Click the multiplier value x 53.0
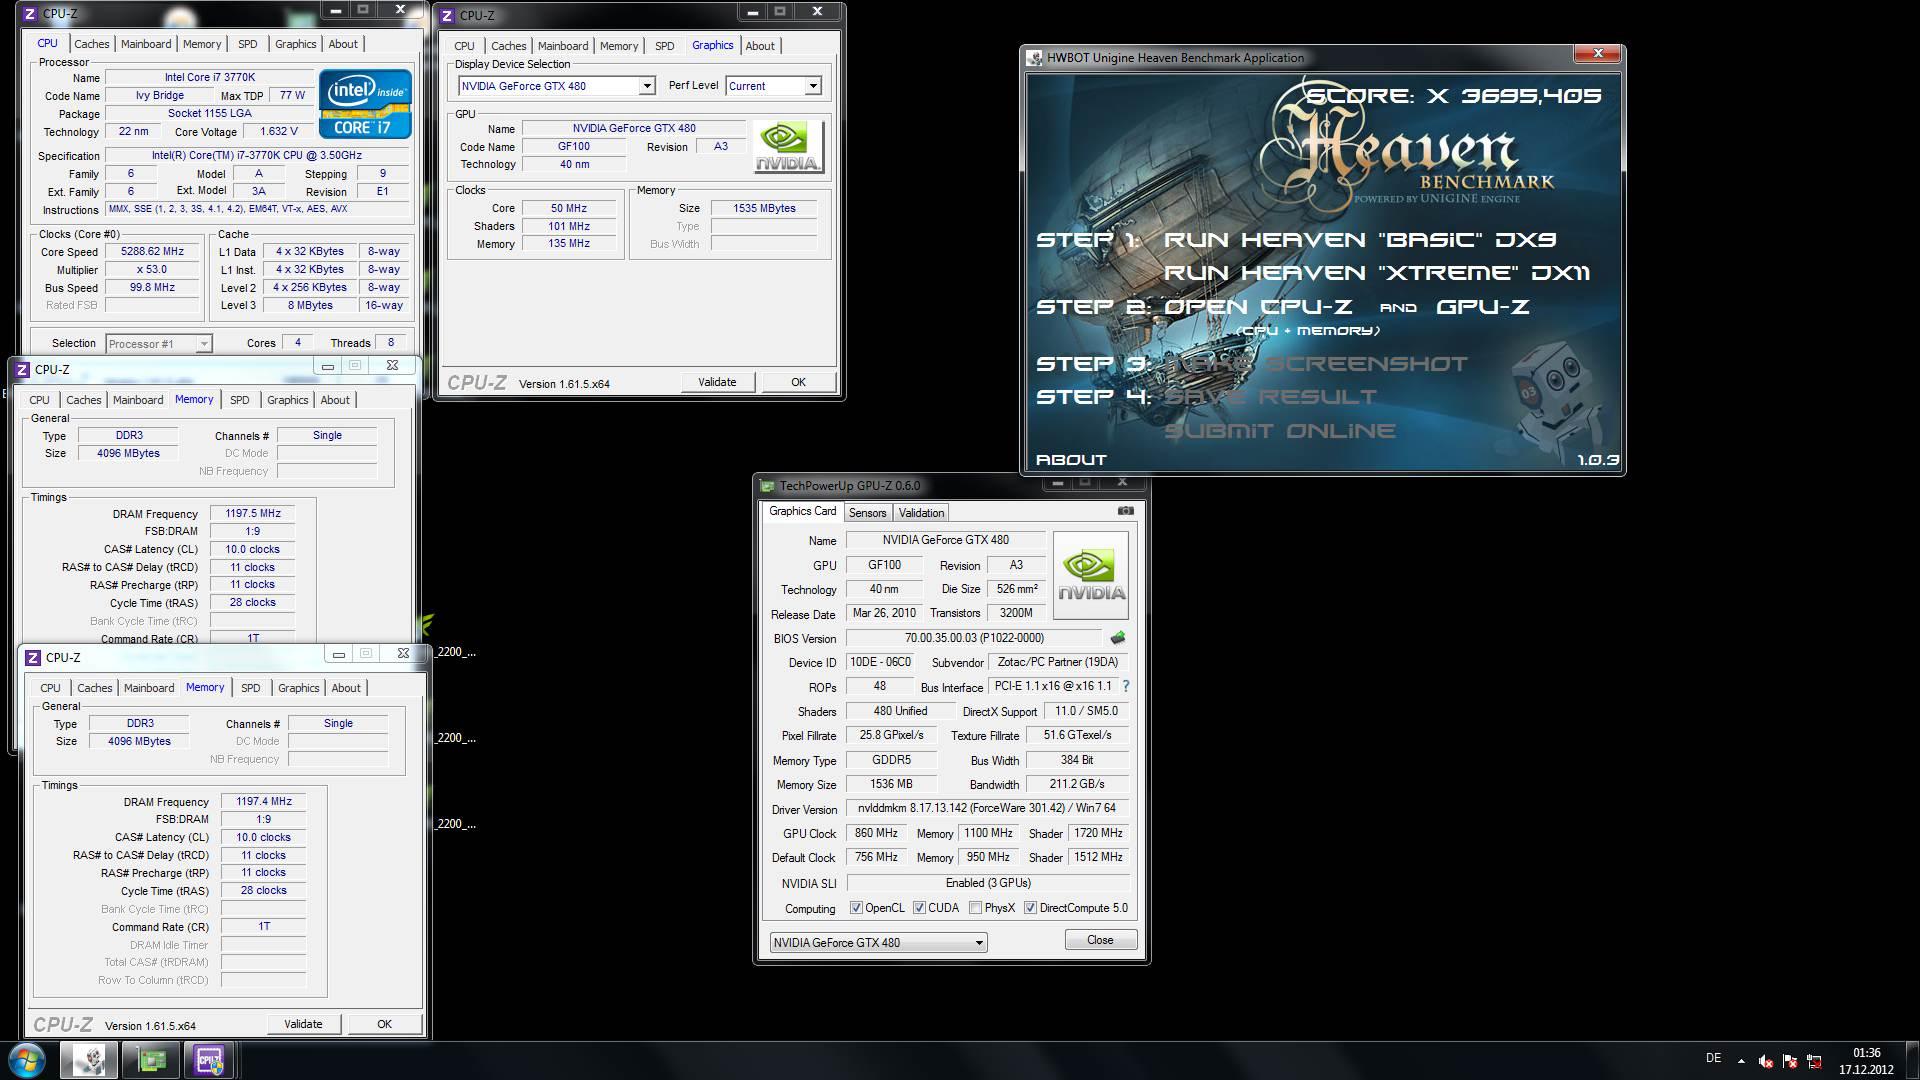This screenshot has height=1080, width=1920. point(152,270)
